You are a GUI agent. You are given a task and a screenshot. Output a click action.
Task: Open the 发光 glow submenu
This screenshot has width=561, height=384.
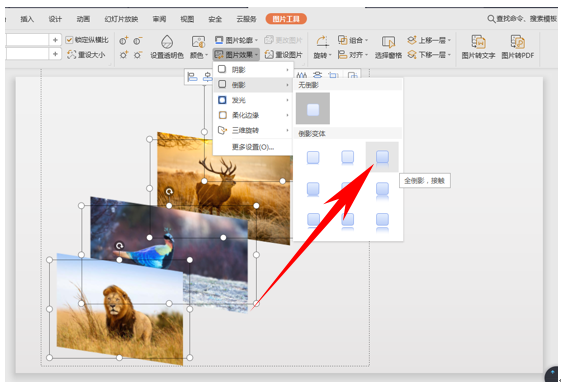253,100
